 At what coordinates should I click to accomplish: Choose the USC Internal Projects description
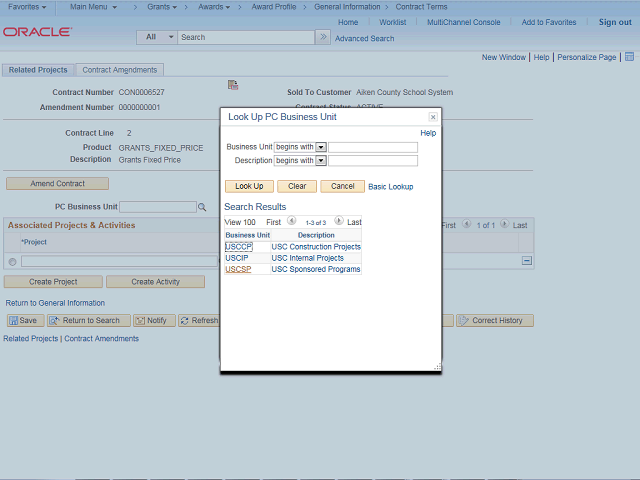[x=307, y=258]
